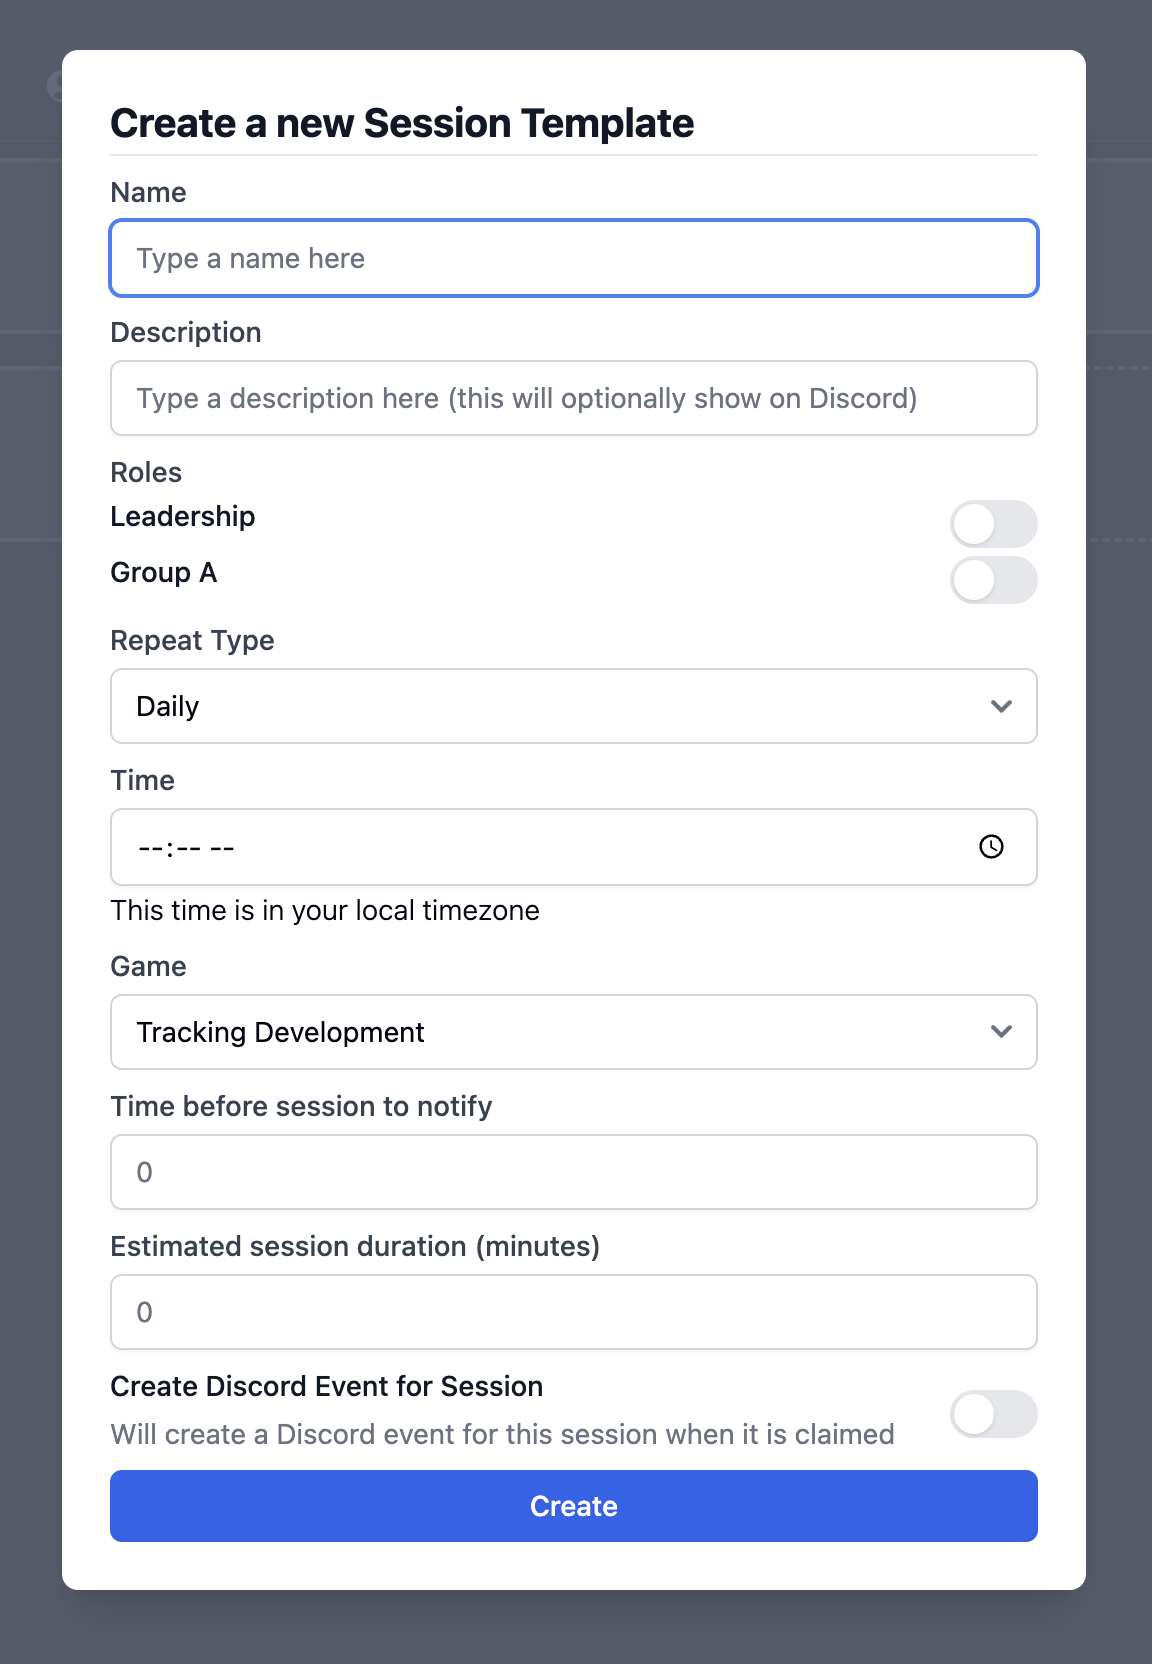Open the Game dropdown
This screenshot has width=1152, height=1664.
pyautogui.click(x=573, y=1032)
